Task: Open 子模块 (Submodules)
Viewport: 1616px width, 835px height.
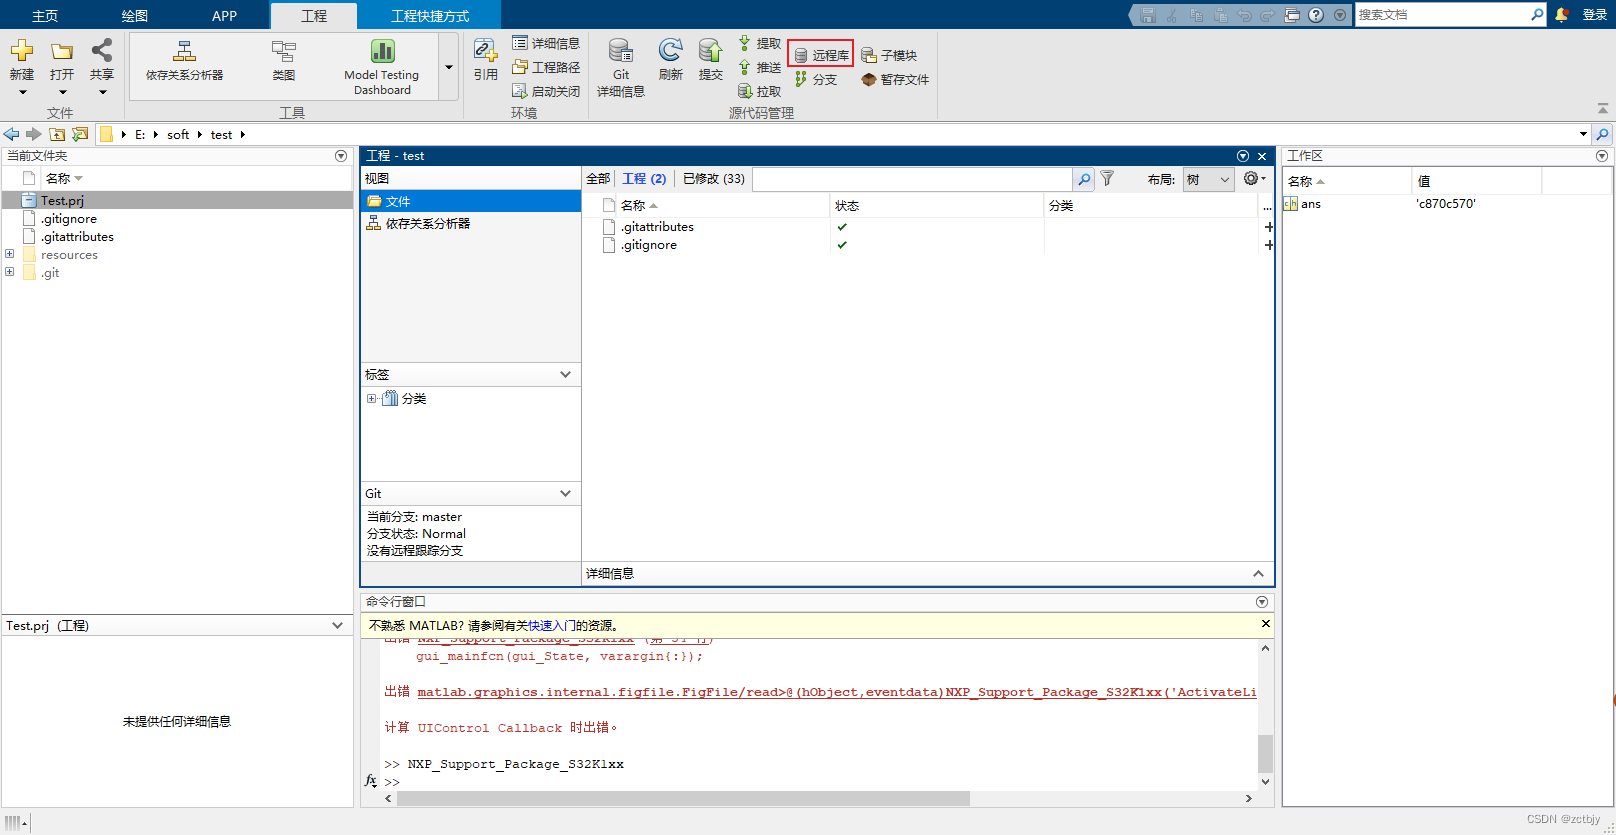Action: pyautogui.click(x=889, y=55)
